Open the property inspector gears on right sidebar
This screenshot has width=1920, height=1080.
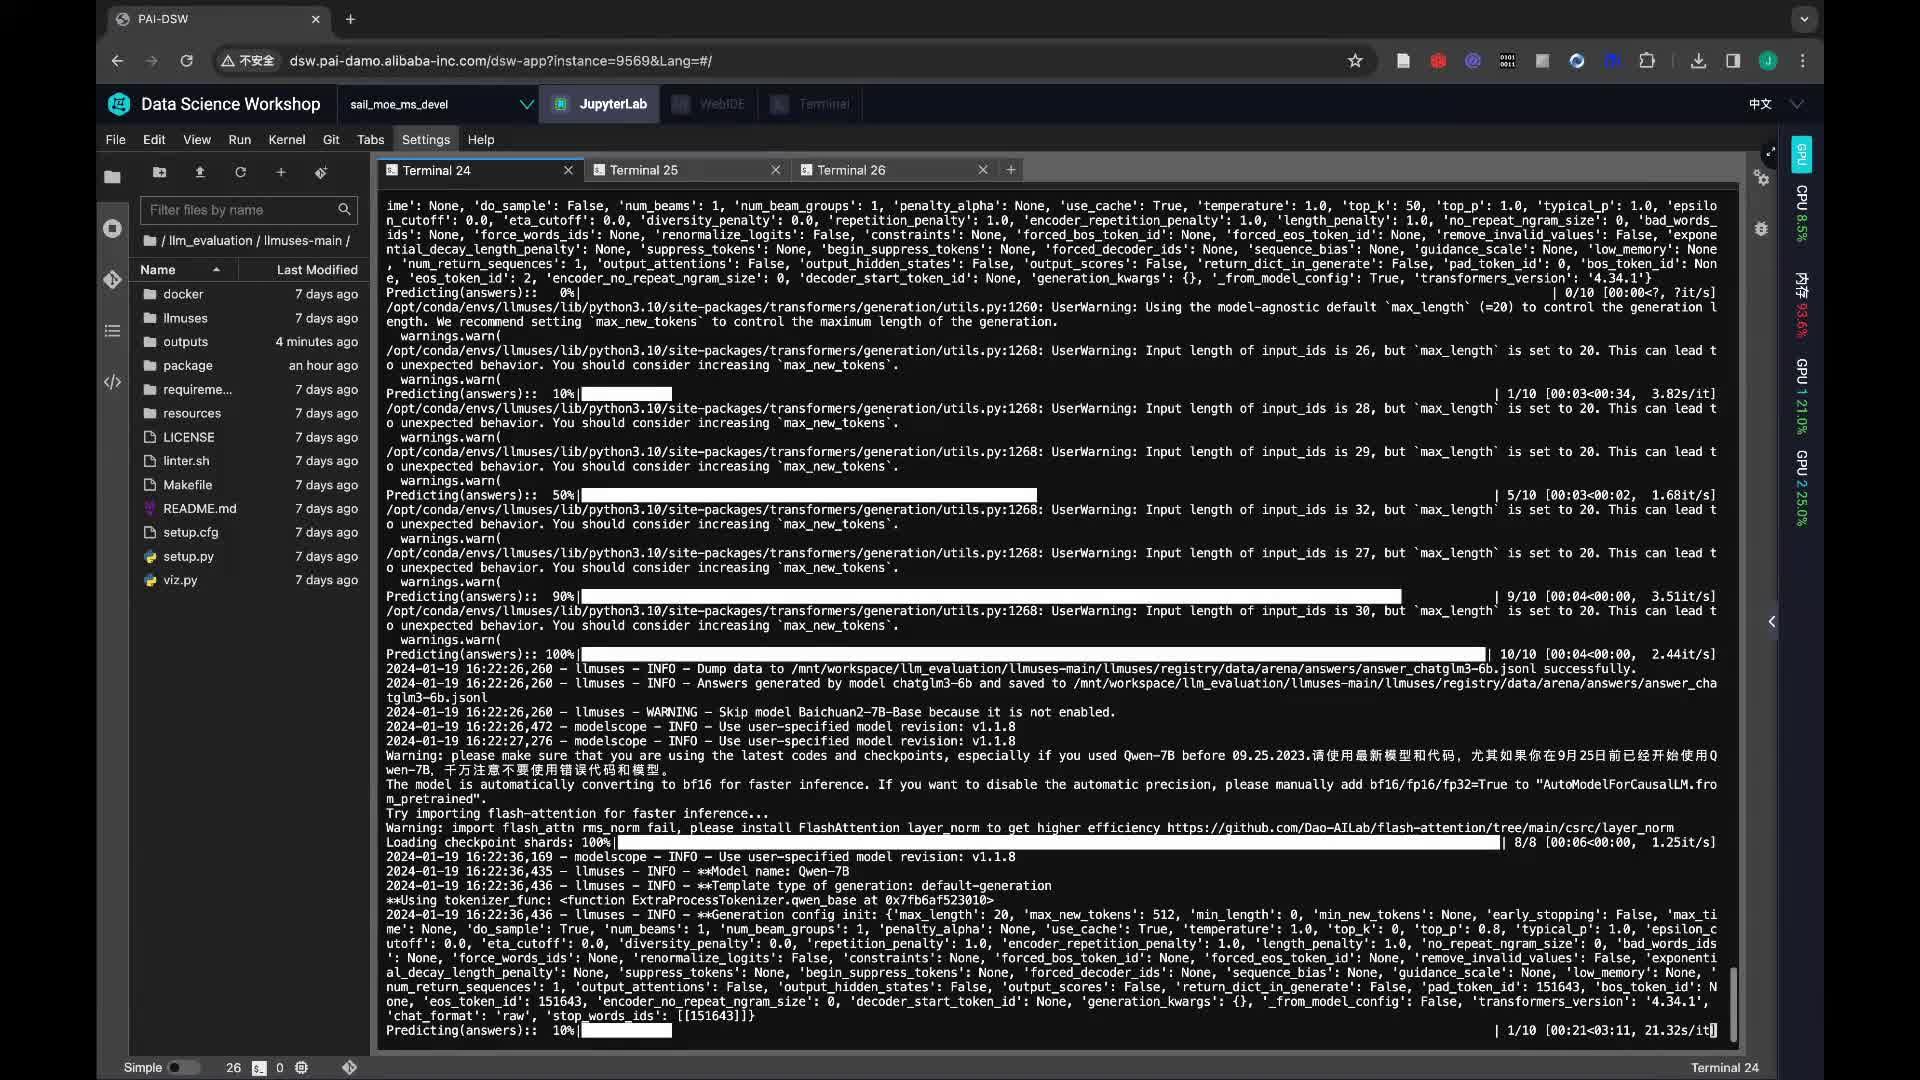coord(1762,178)
